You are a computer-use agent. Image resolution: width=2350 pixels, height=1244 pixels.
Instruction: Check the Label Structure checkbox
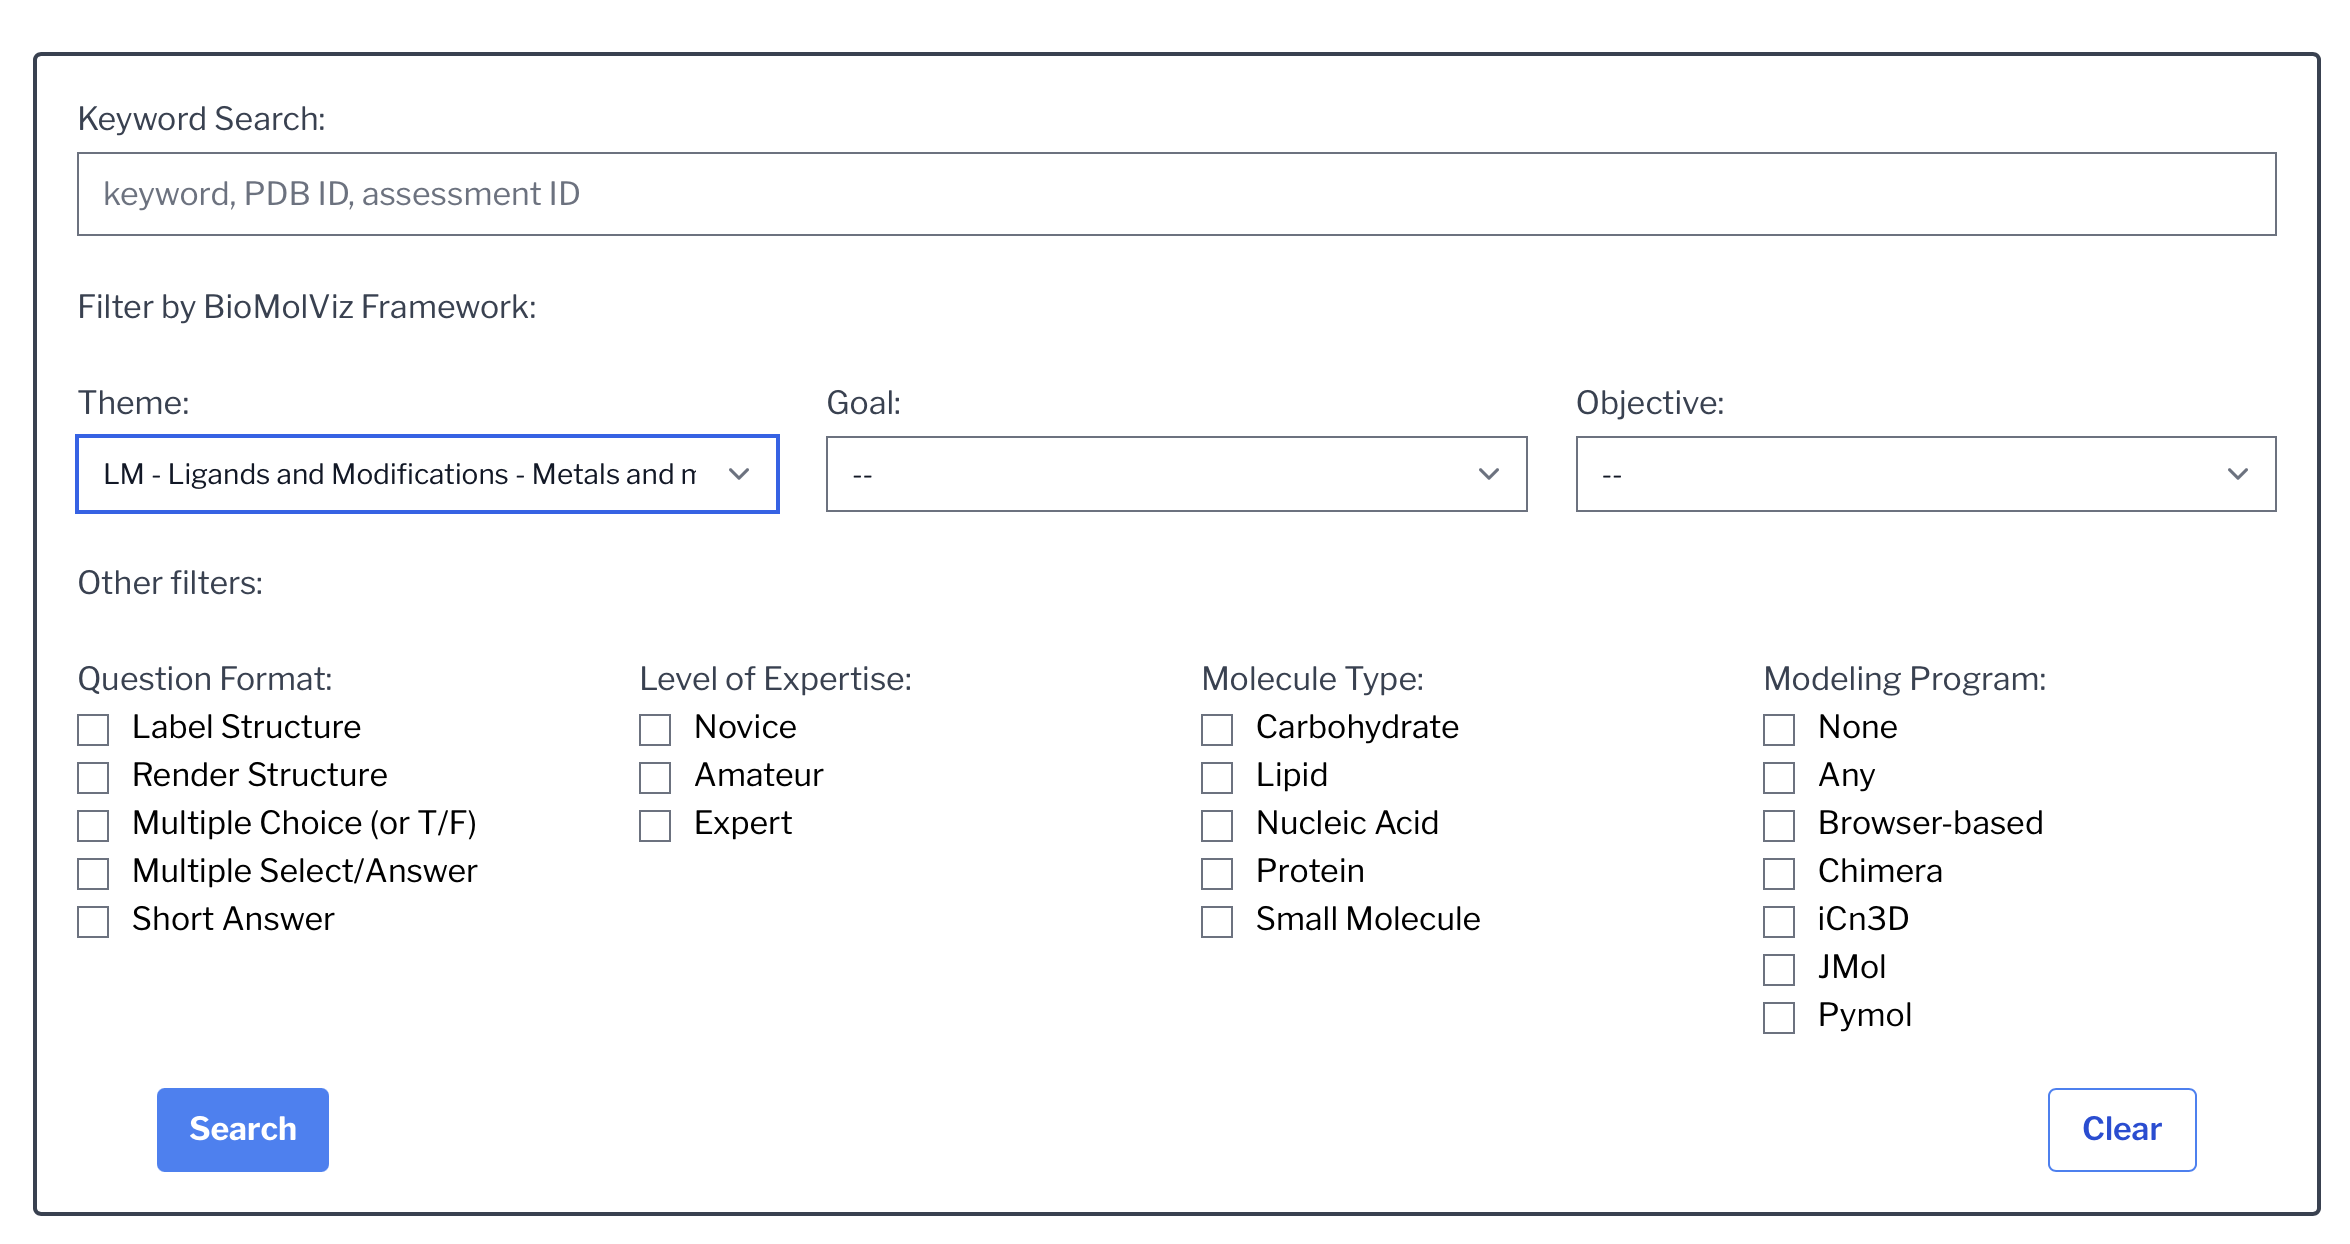point(94,729)
